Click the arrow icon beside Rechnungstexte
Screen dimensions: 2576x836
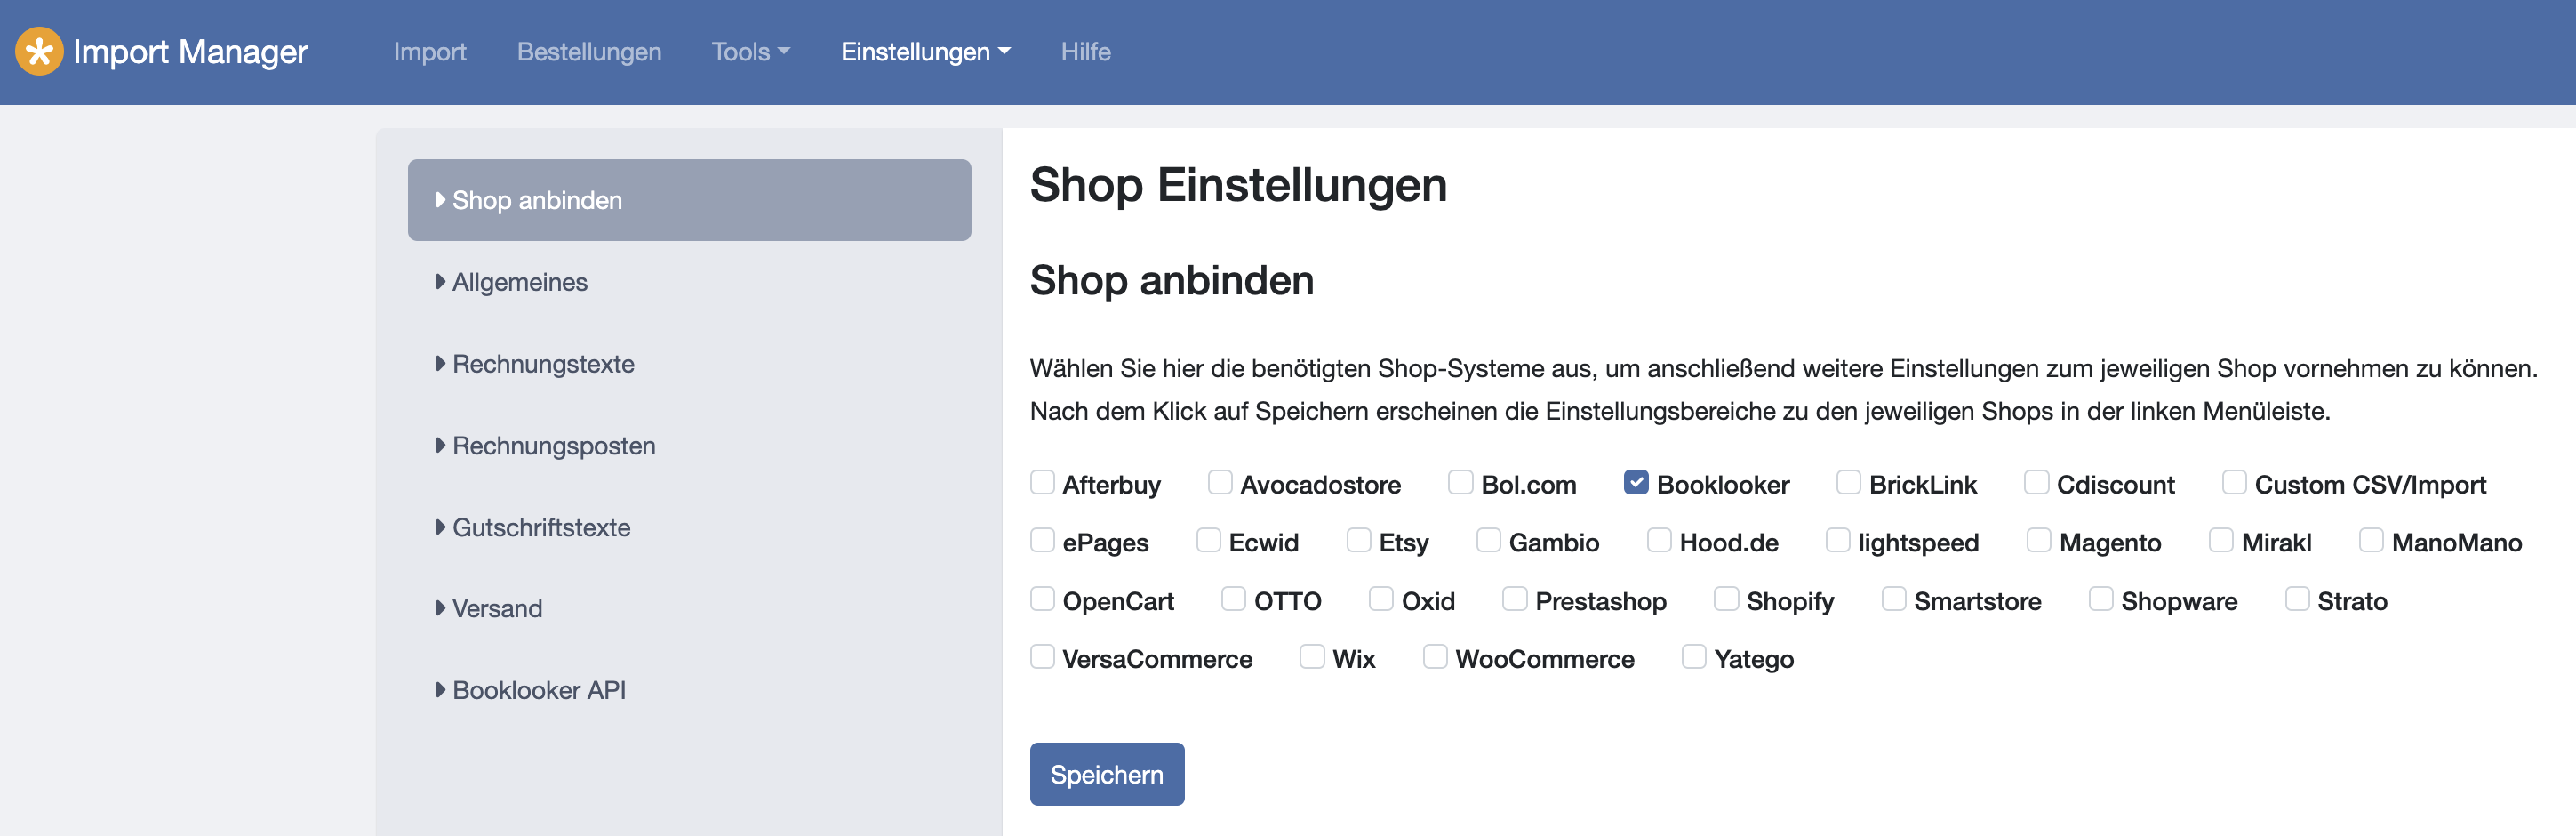(440, 364)
